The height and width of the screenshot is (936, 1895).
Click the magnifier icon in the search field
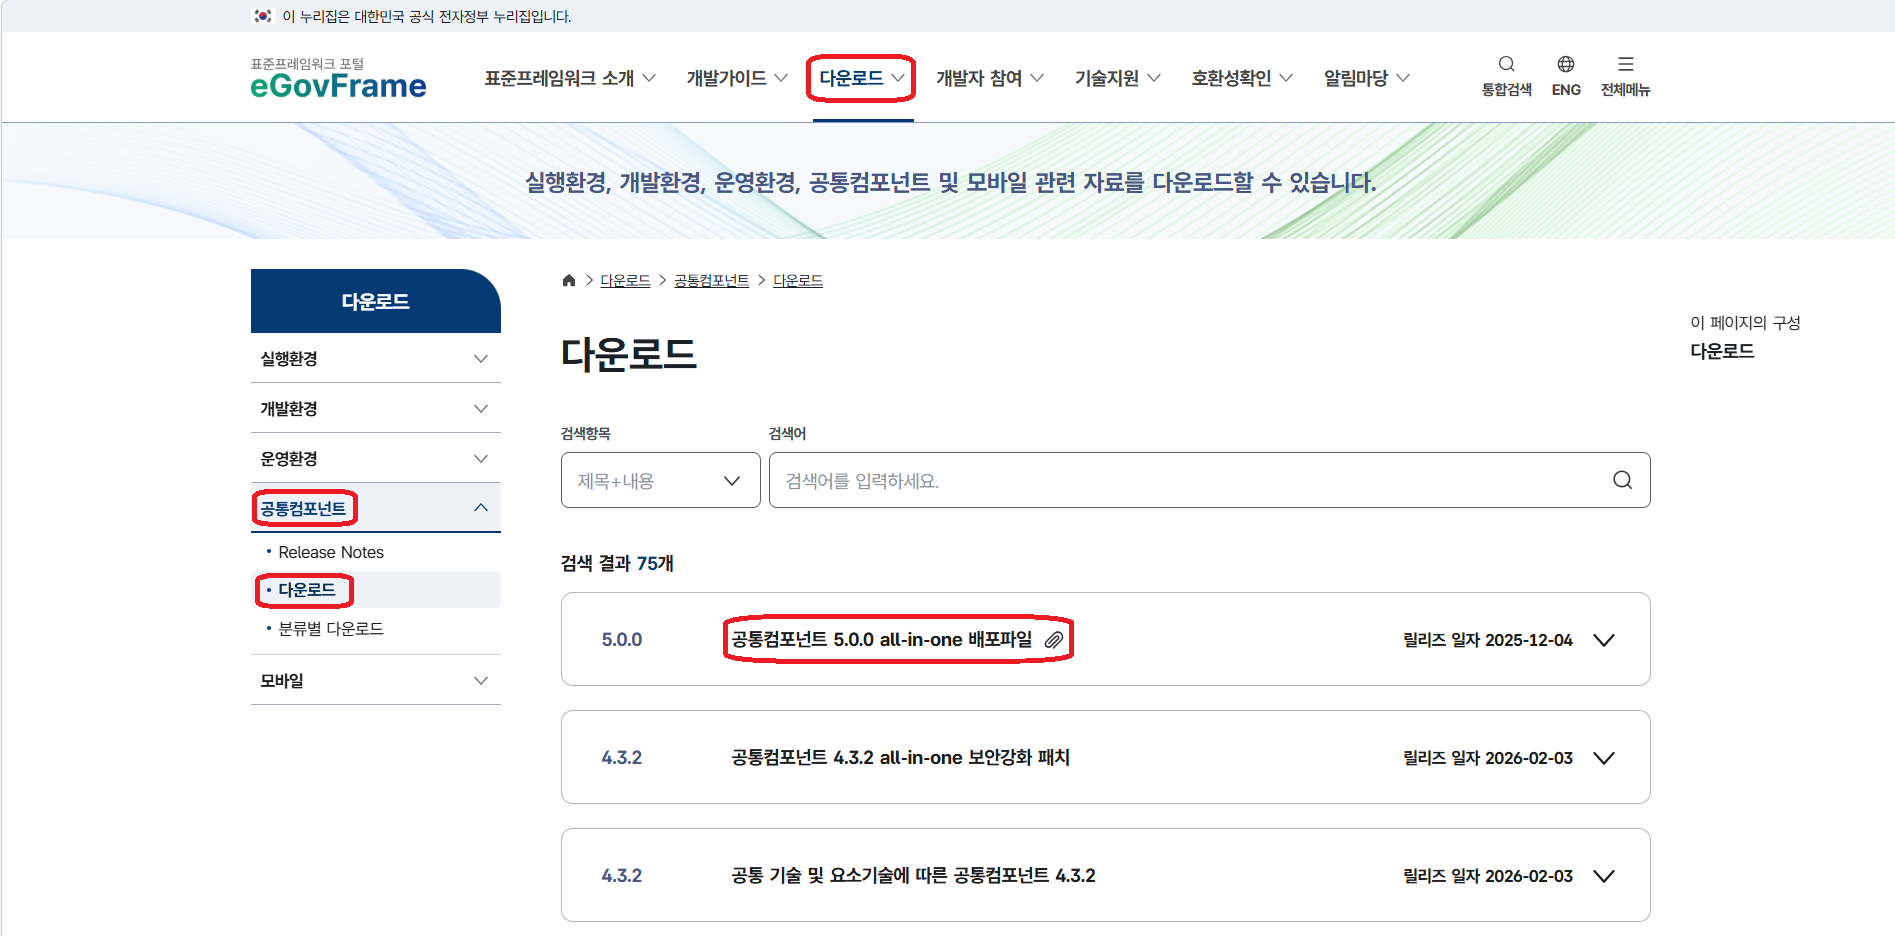pos(1622,481)
